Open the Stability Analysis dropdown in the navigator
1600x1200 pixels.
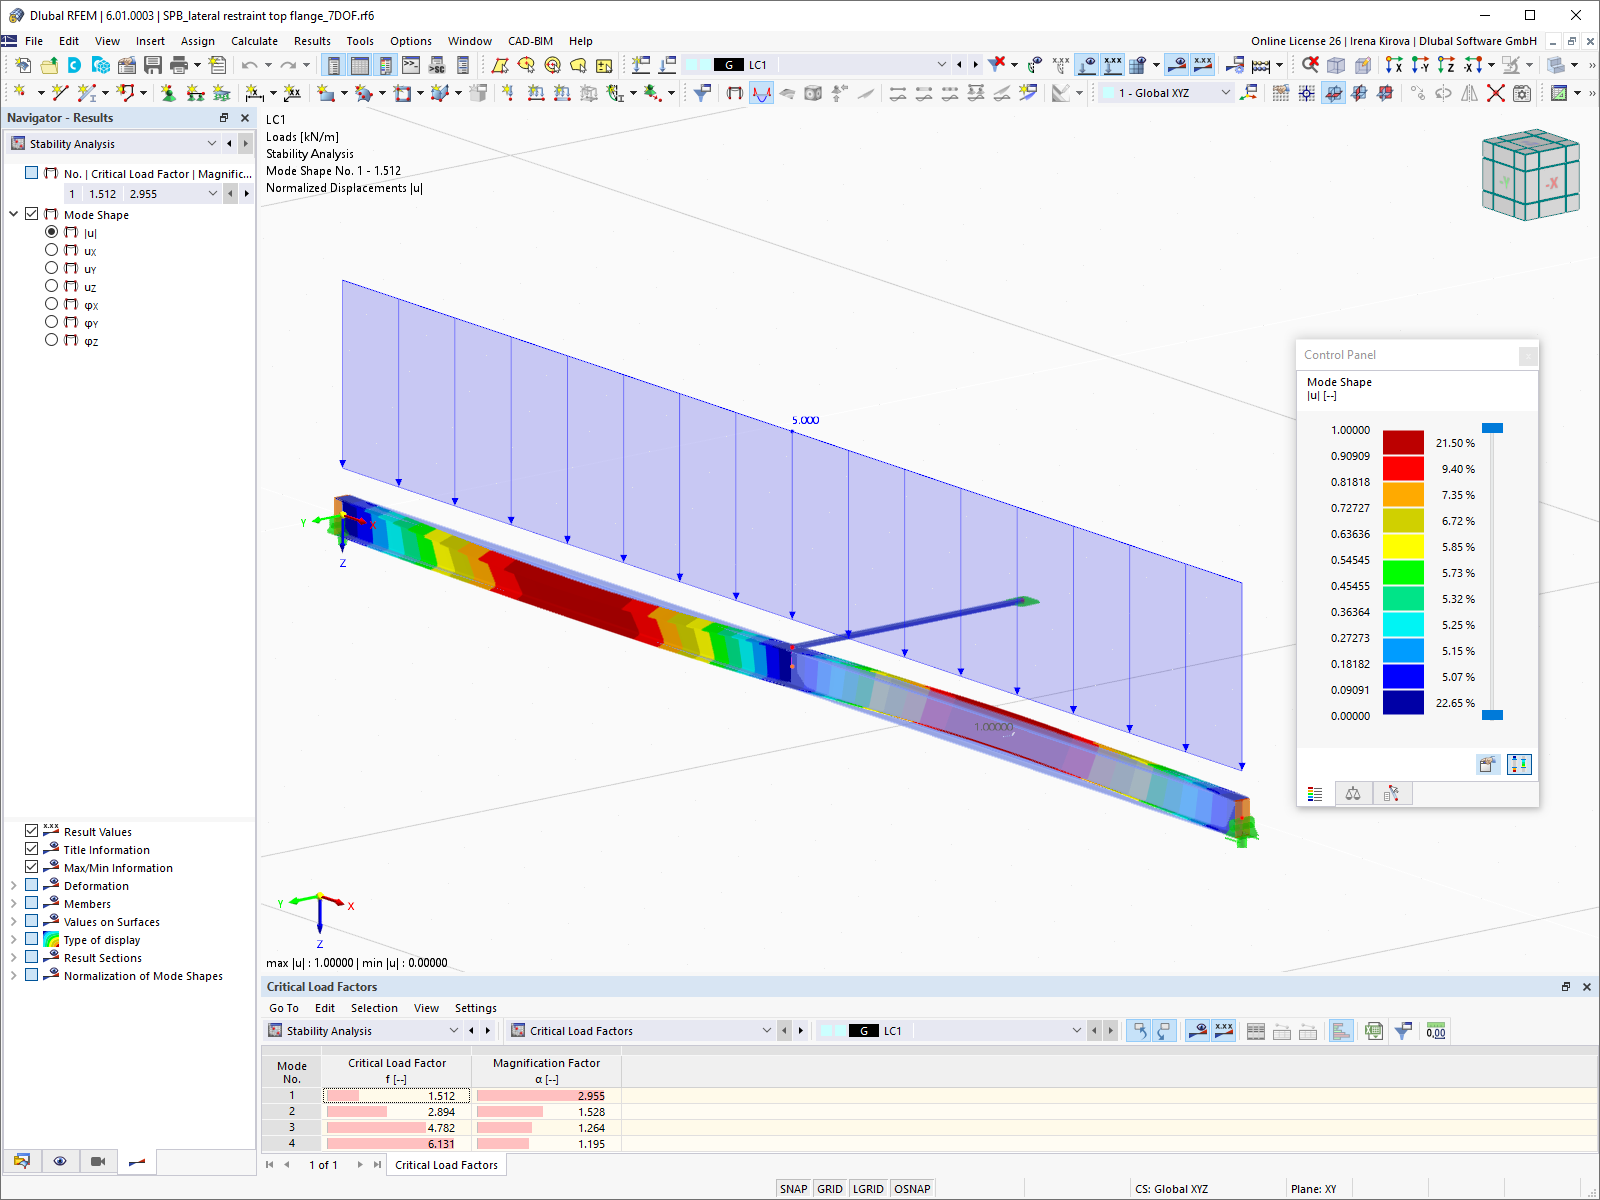[x=212, y=143]
